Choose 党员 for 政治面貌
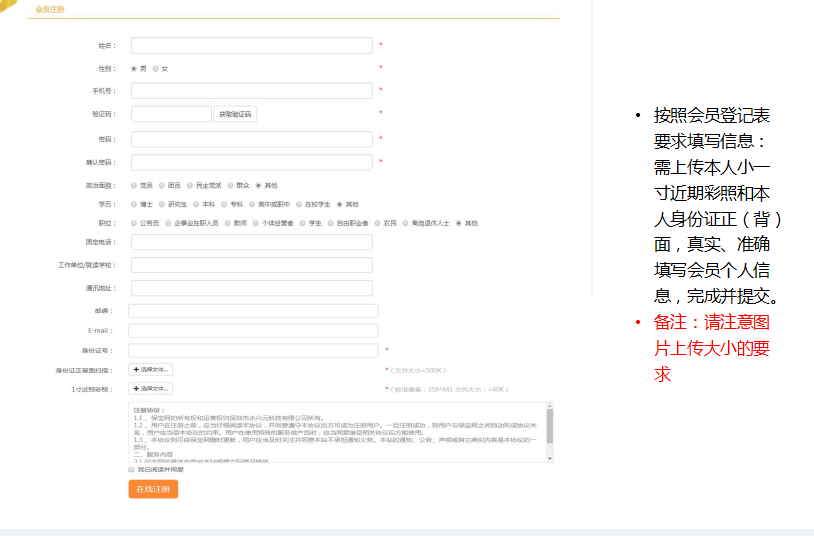 [x=134, y=185]
